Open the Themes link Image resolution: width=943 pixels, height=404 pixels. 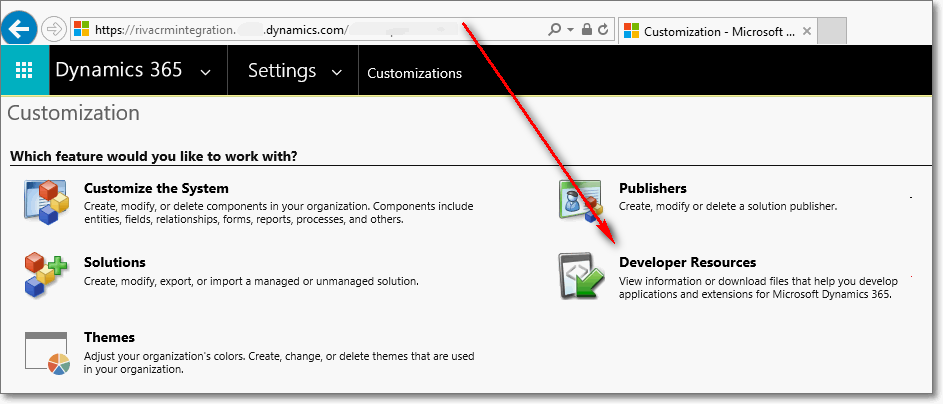(109, 337)
